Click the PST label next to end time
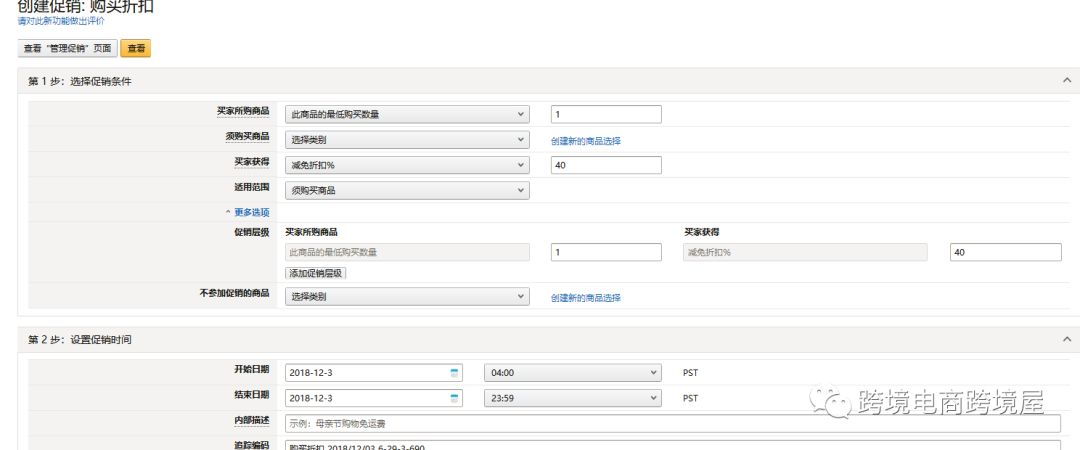 [690, 398]
